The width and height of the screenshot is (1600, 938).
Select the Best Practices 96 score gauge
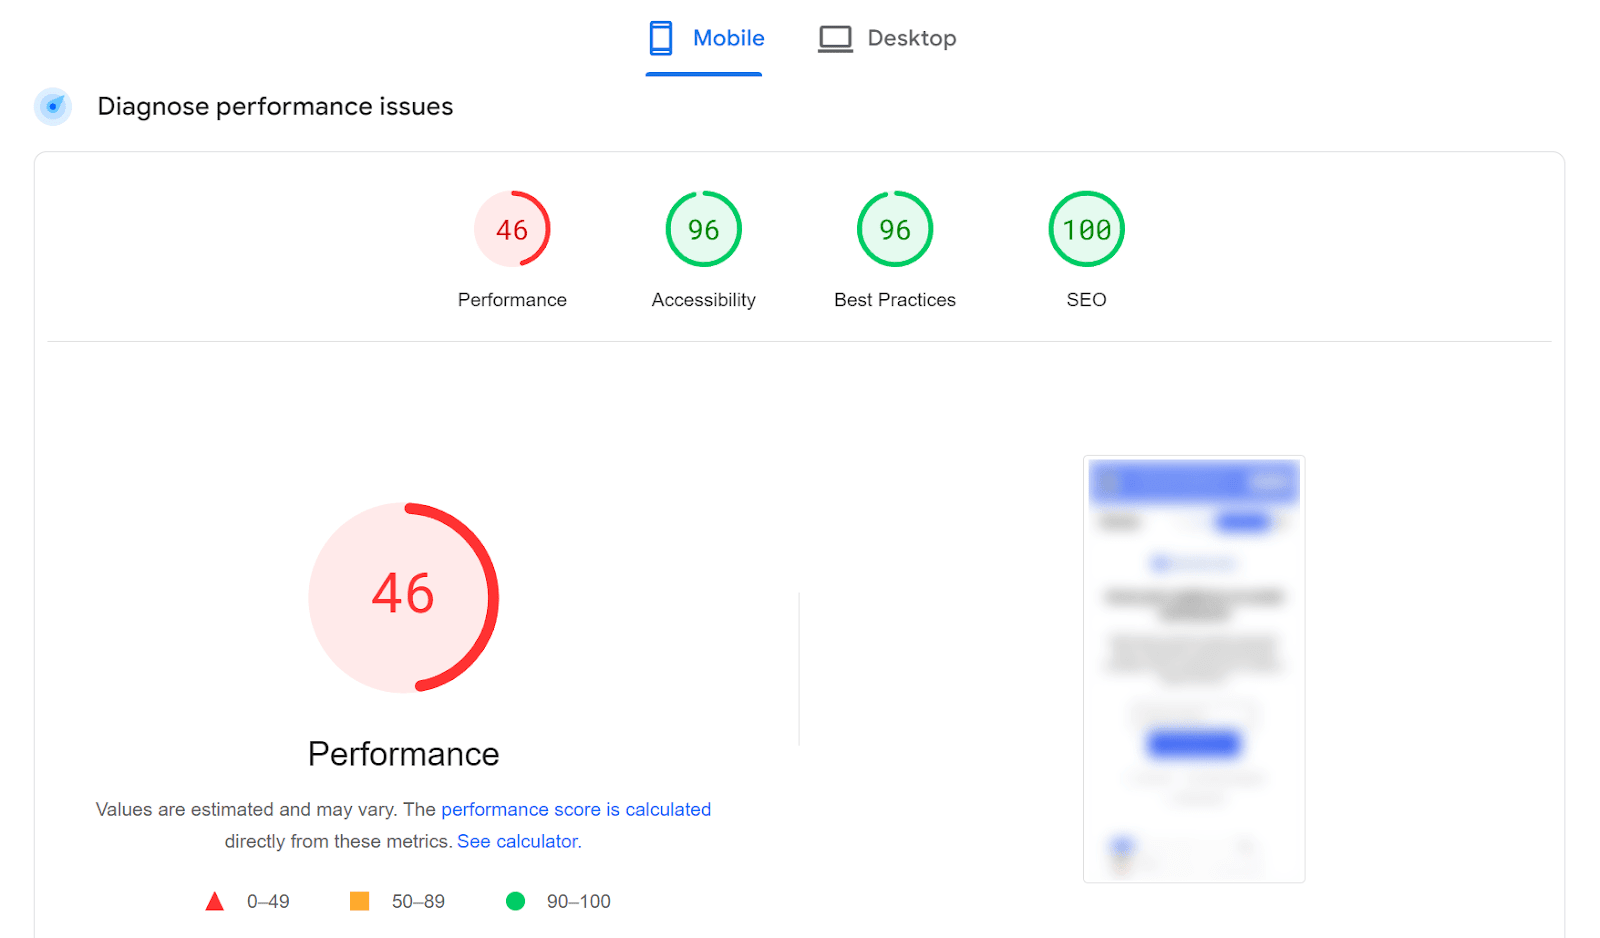(x=895, y=229)
